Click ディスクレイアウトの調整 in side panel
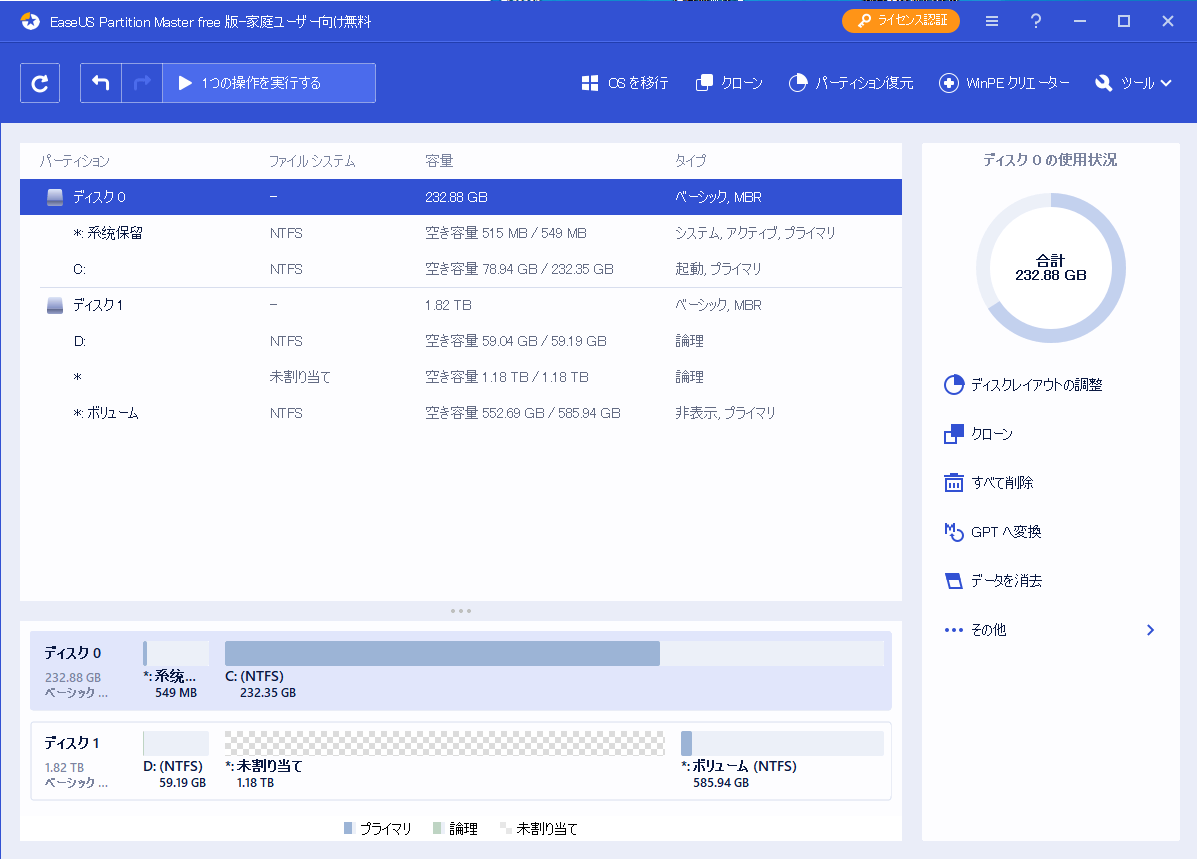 tap(1023, 385)
